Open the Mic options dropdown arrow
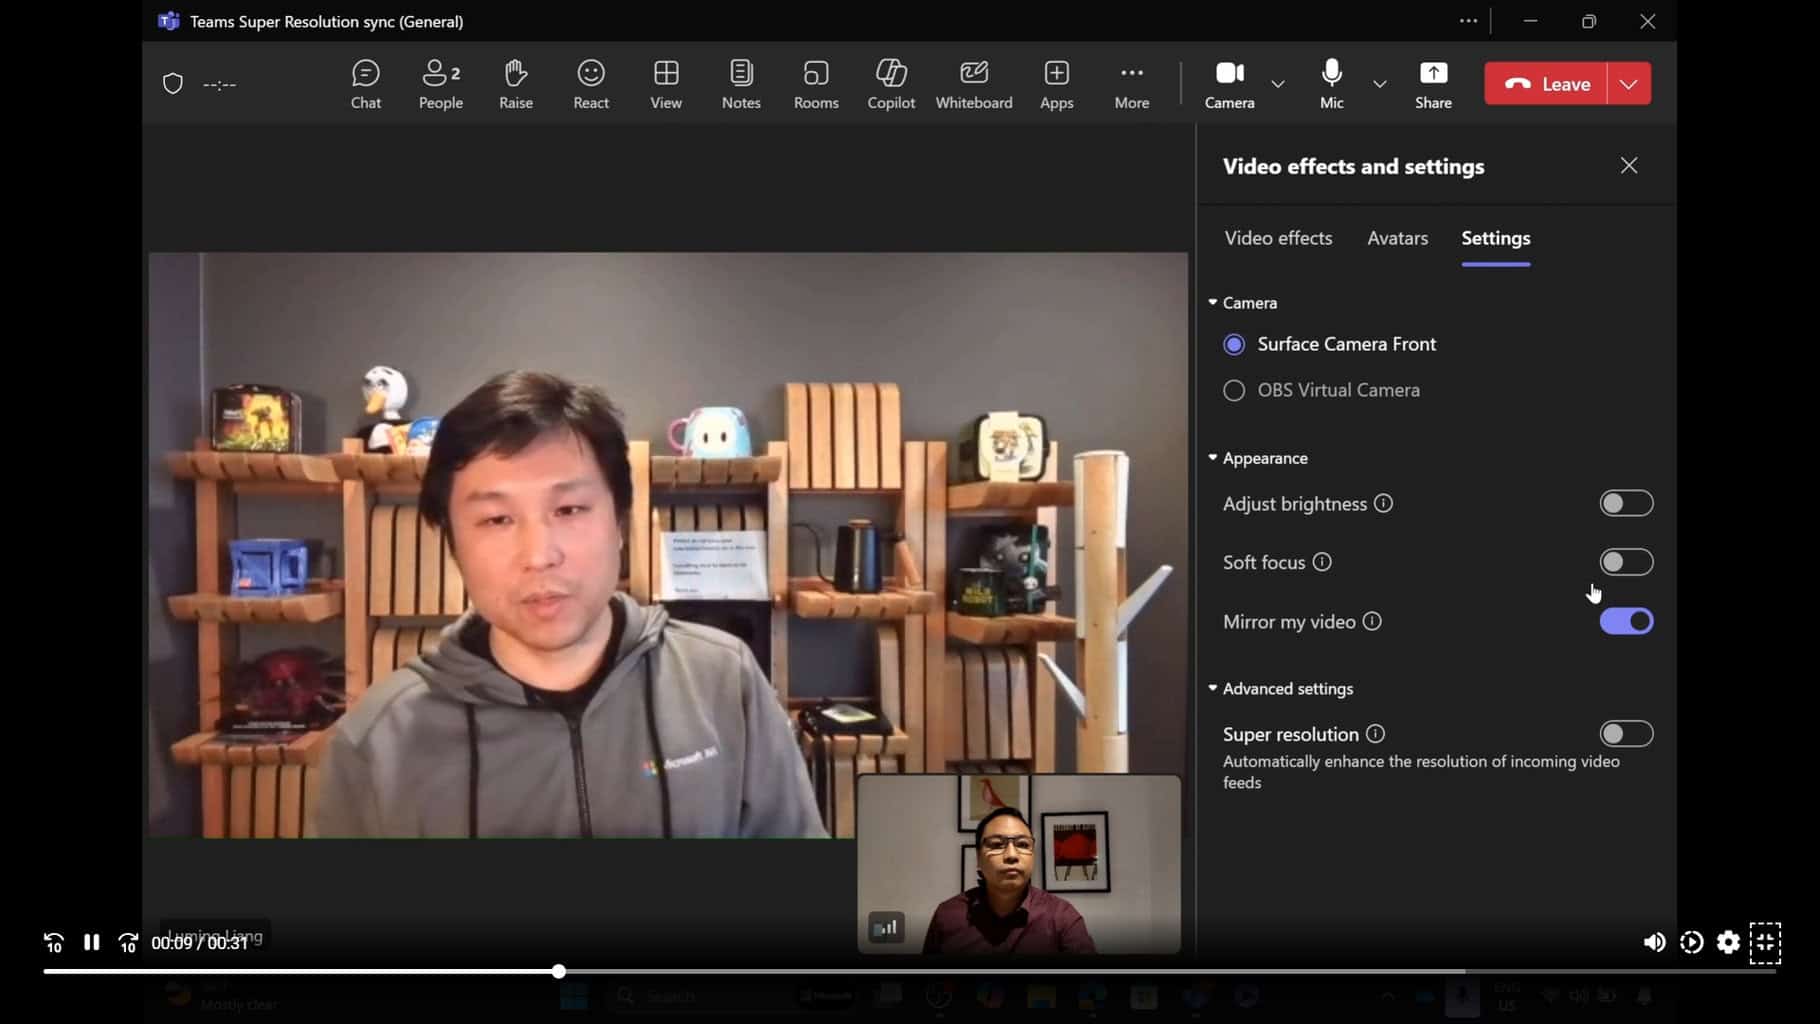Screen dimensions: 1820x1024 1379,84
